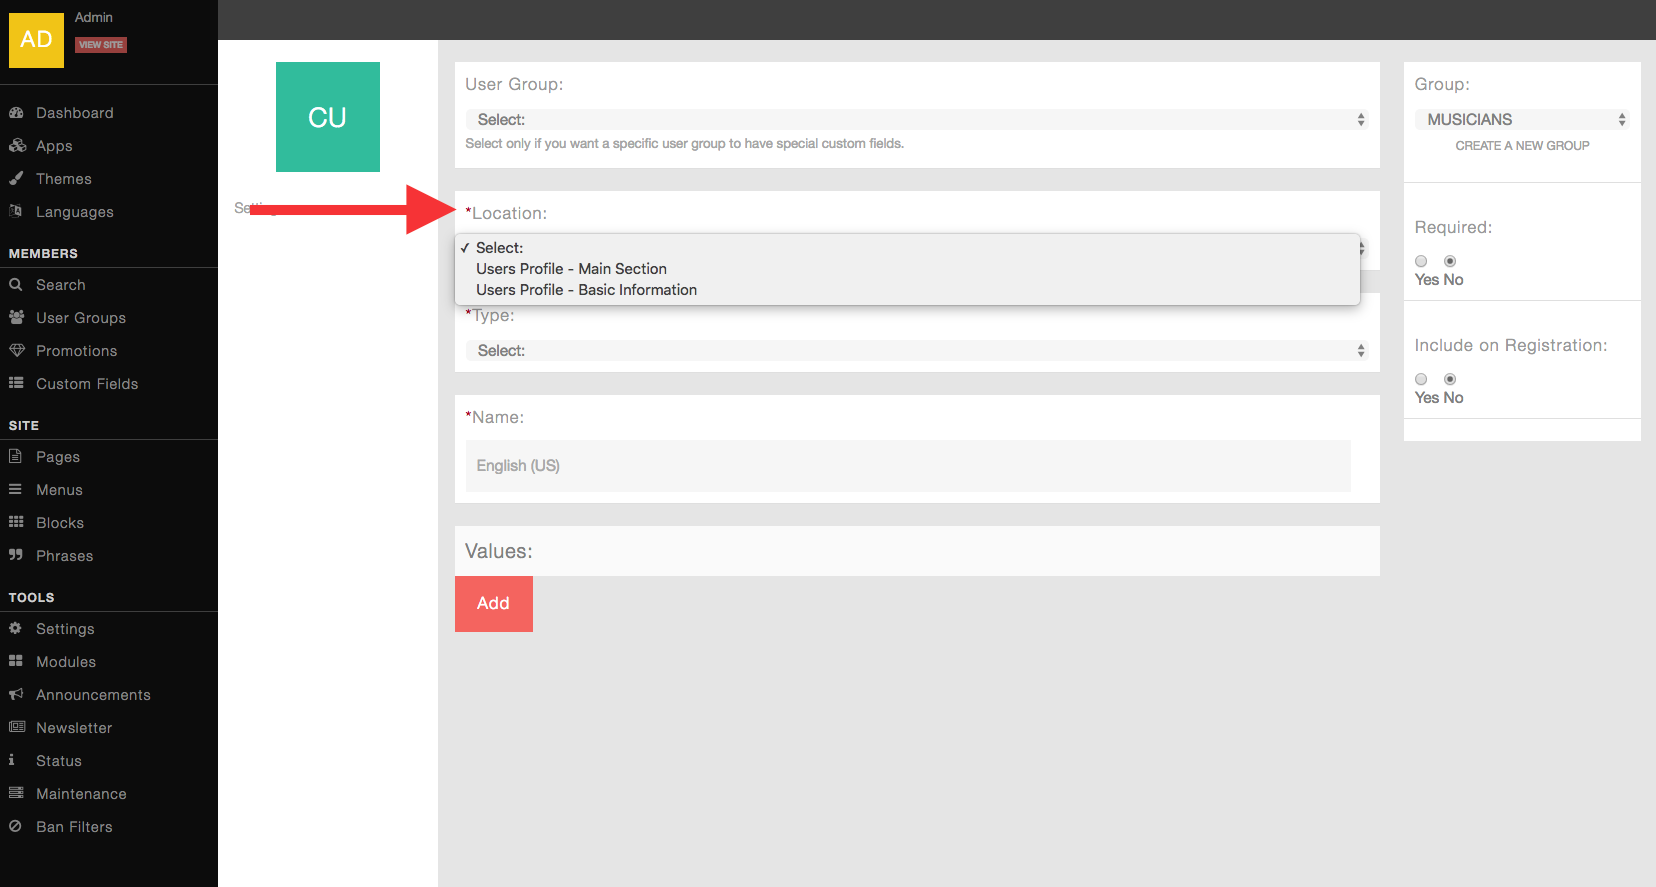Go to Custom Fields menu item

click(x=87, y=384)
